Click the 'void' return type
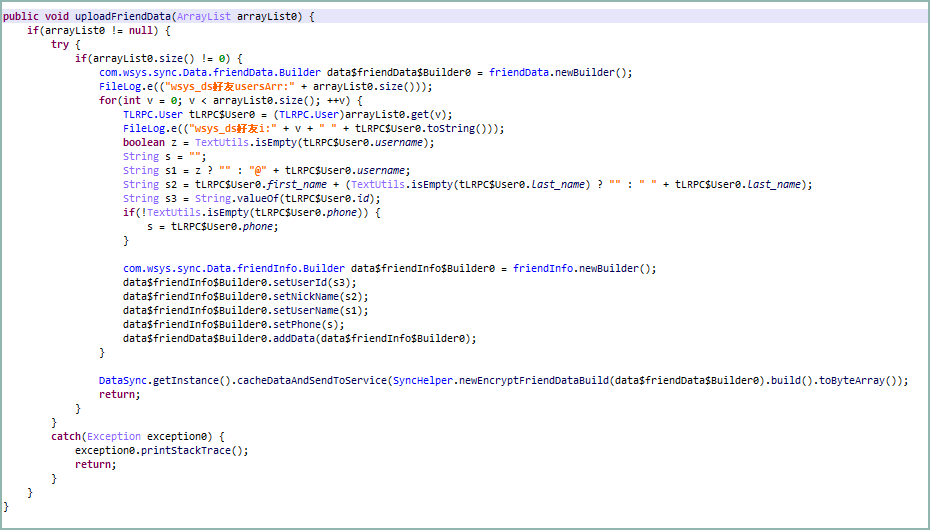Viewport: 930px width, 530px height. (57, 17)
